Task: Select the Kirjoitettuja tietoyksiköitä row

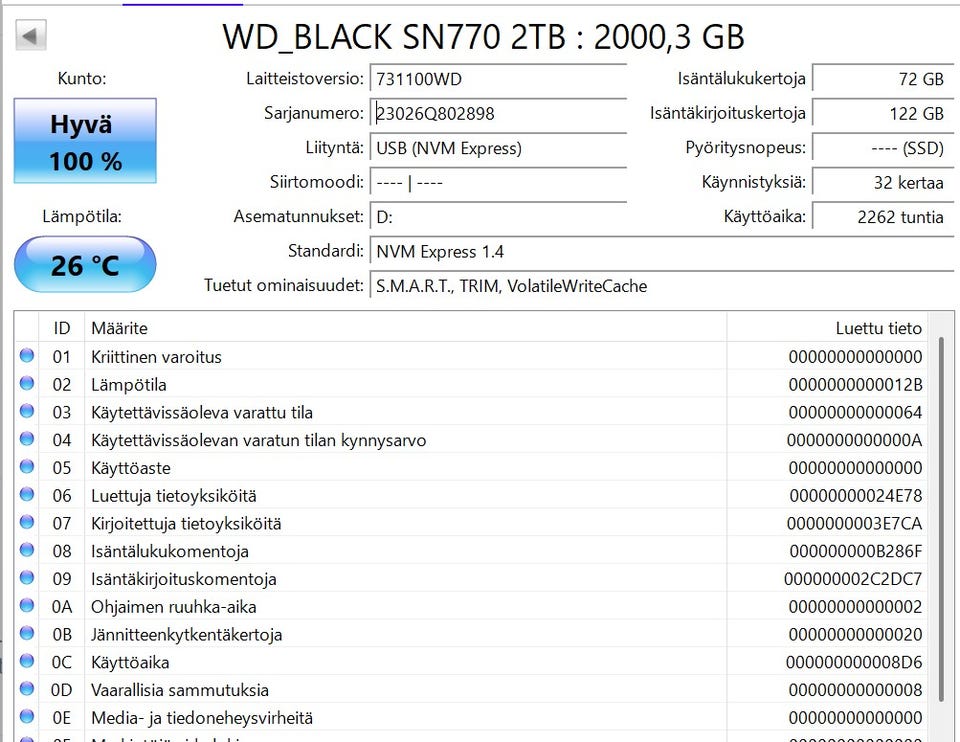Action: pyautogui.click(x=471, y=523)
